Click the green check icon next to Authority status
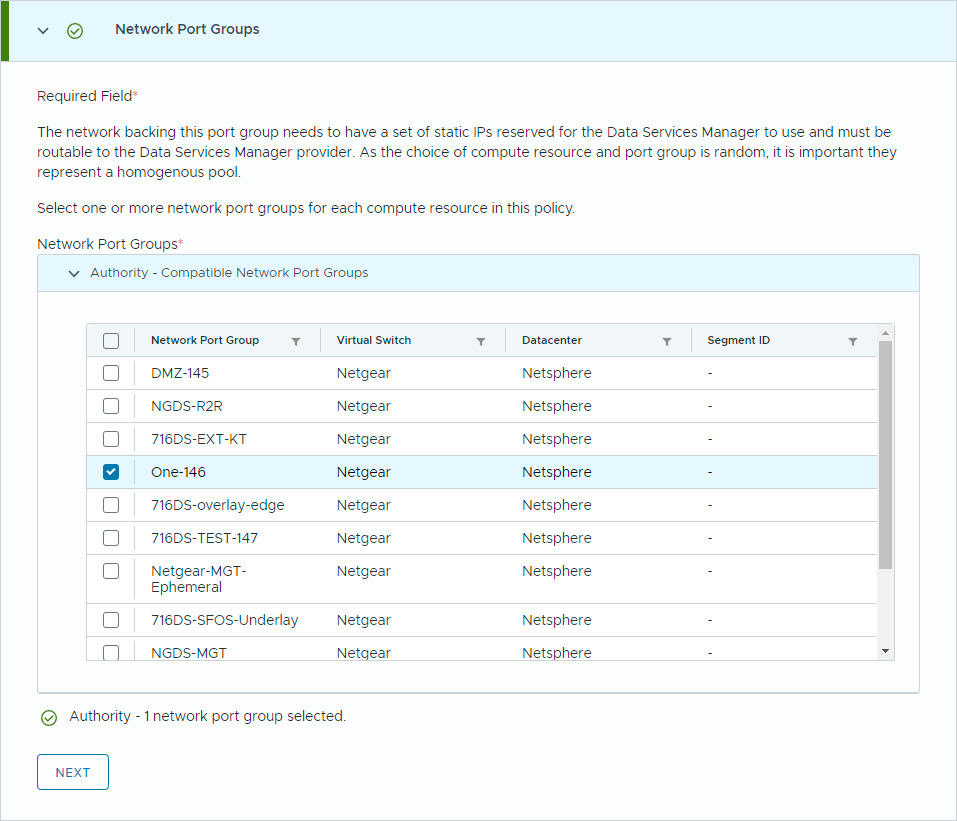This screenshot has width=957, height=821. (49, 718)
